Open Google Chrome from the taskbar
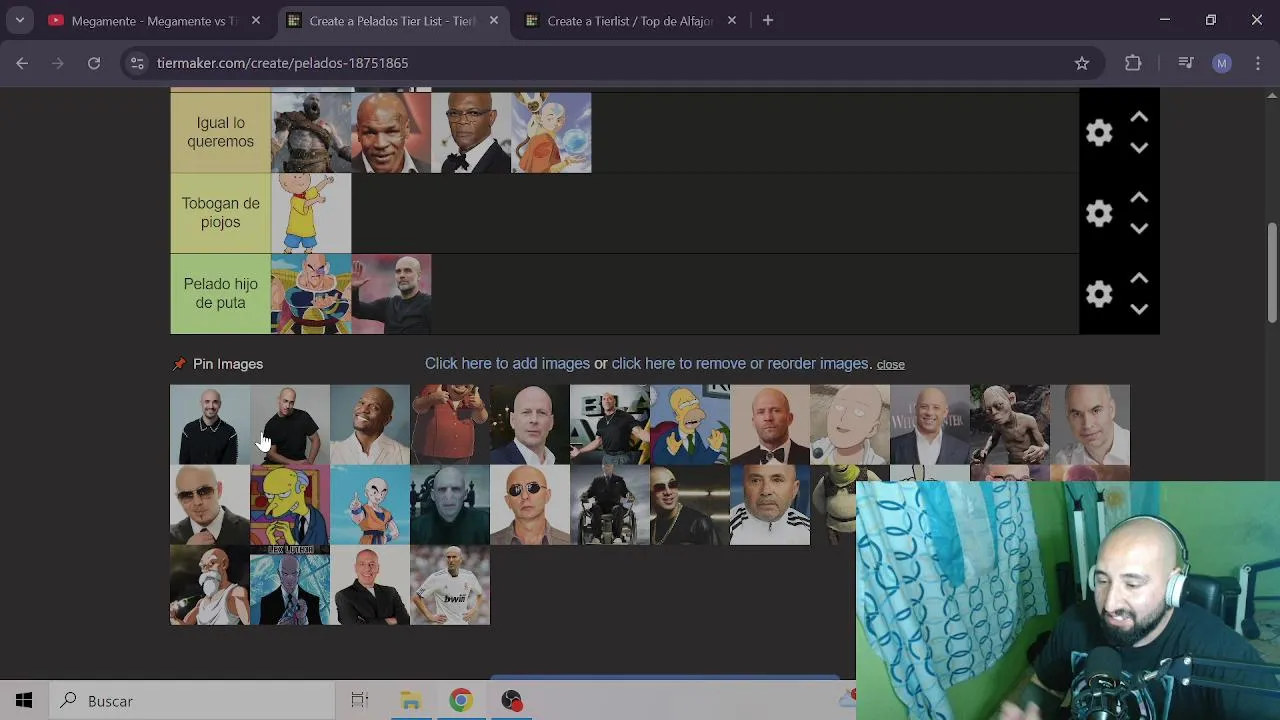This screenshot has width=1280, height=720. point(461,701)
